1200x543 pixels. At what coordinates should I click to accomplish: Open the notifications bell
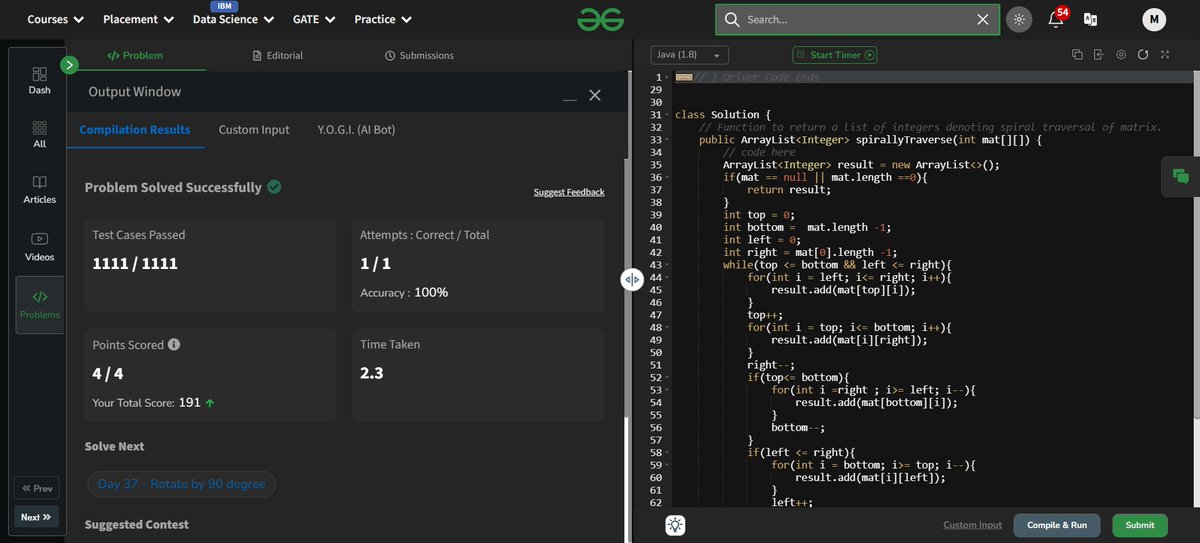1056,19
